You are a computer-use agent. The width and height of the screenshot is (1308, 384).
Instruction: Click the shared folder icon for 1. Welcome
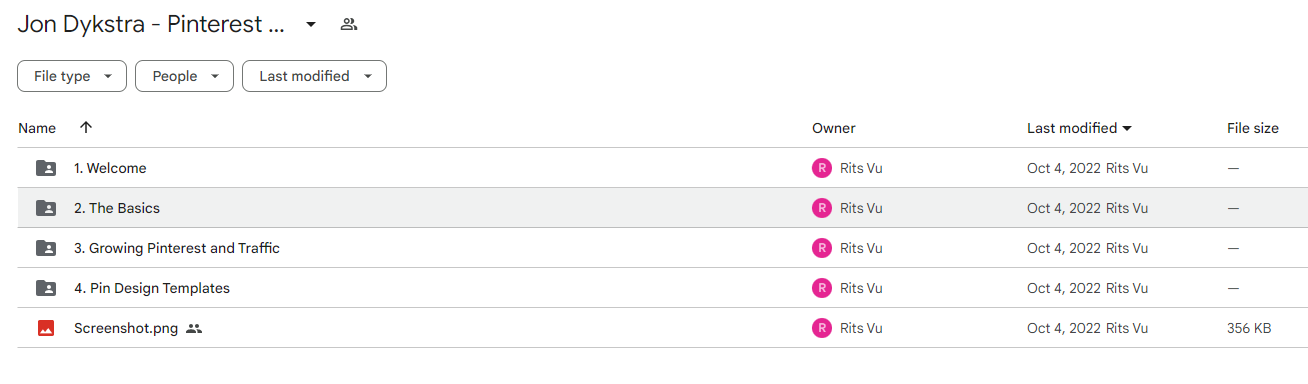pyautogui.click(x=46, y=168)
